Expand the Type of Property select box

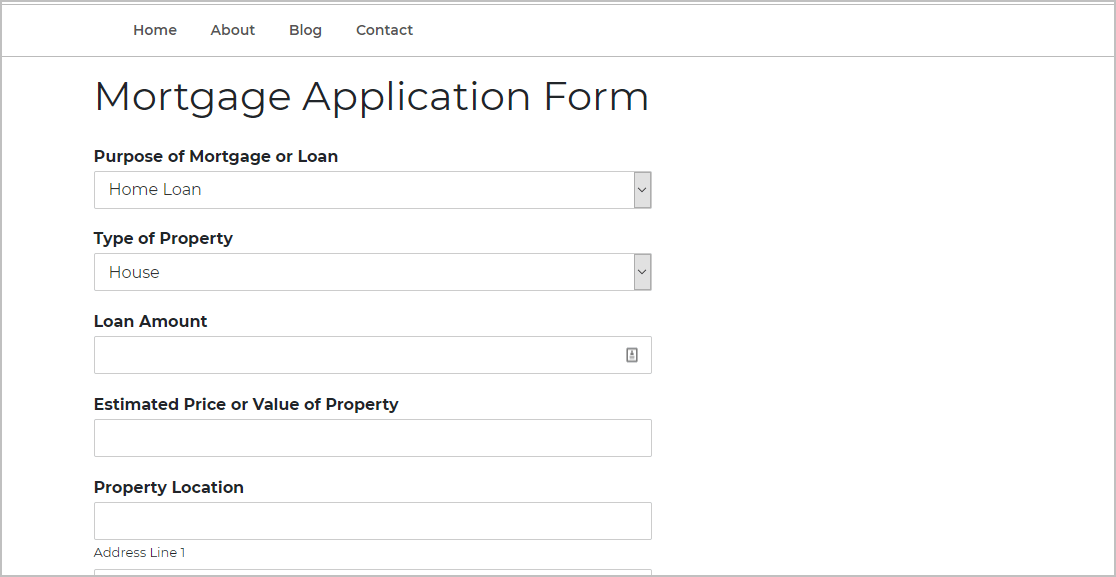click(372, 272)
